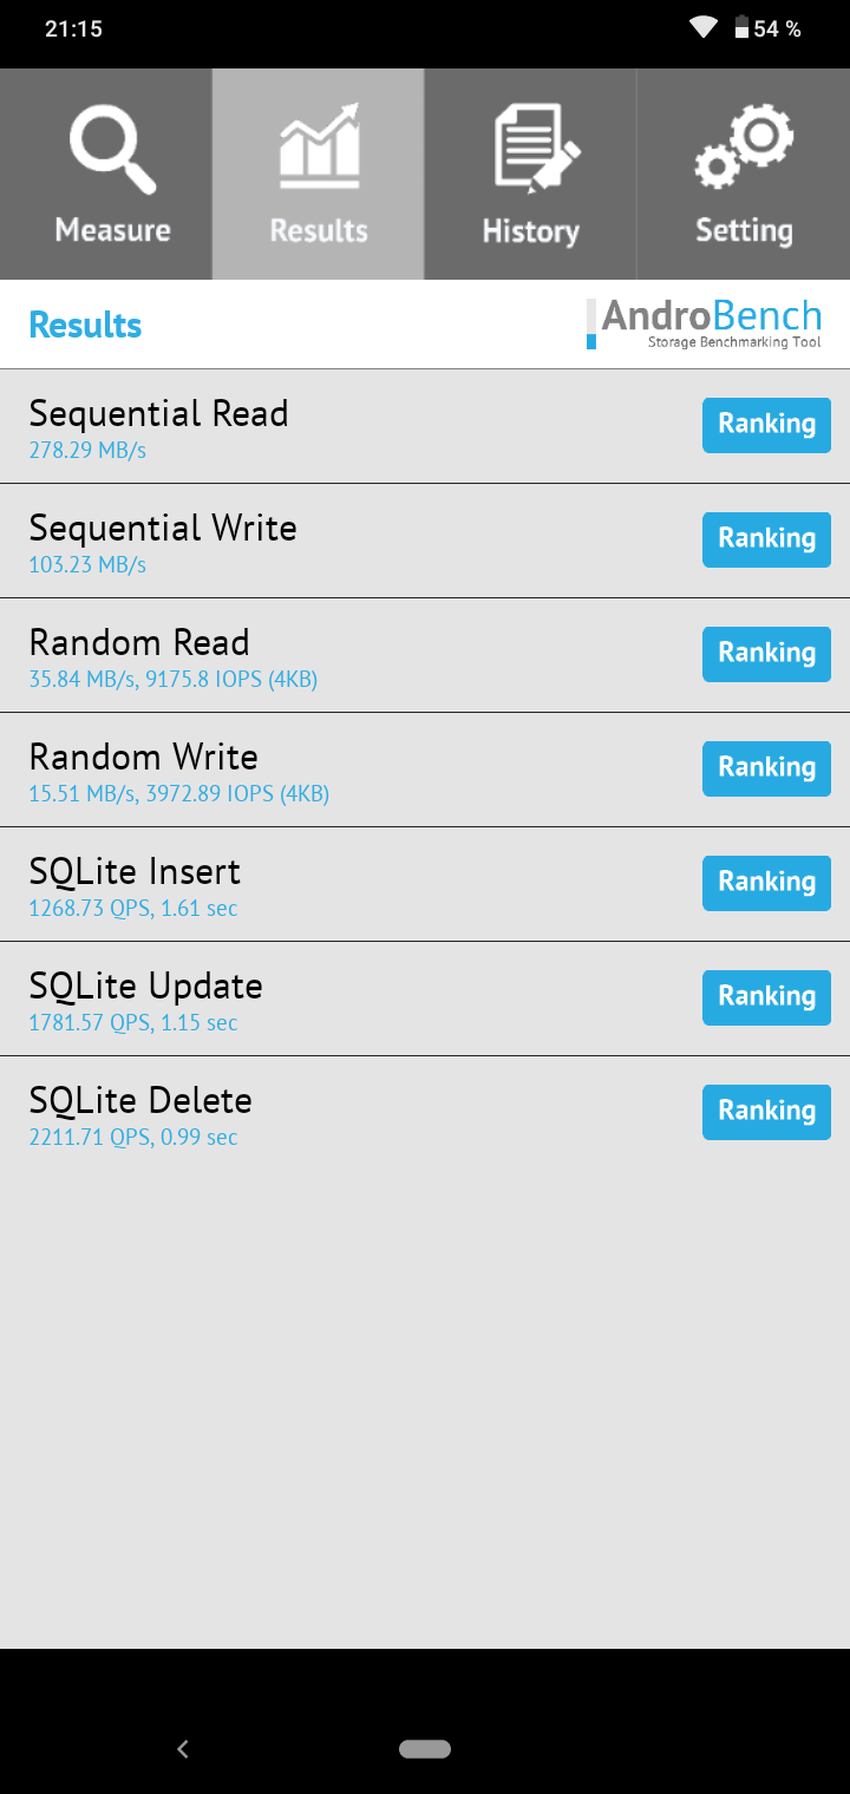
Task: Switch to the History tab label
Action: tap(531, 231)
